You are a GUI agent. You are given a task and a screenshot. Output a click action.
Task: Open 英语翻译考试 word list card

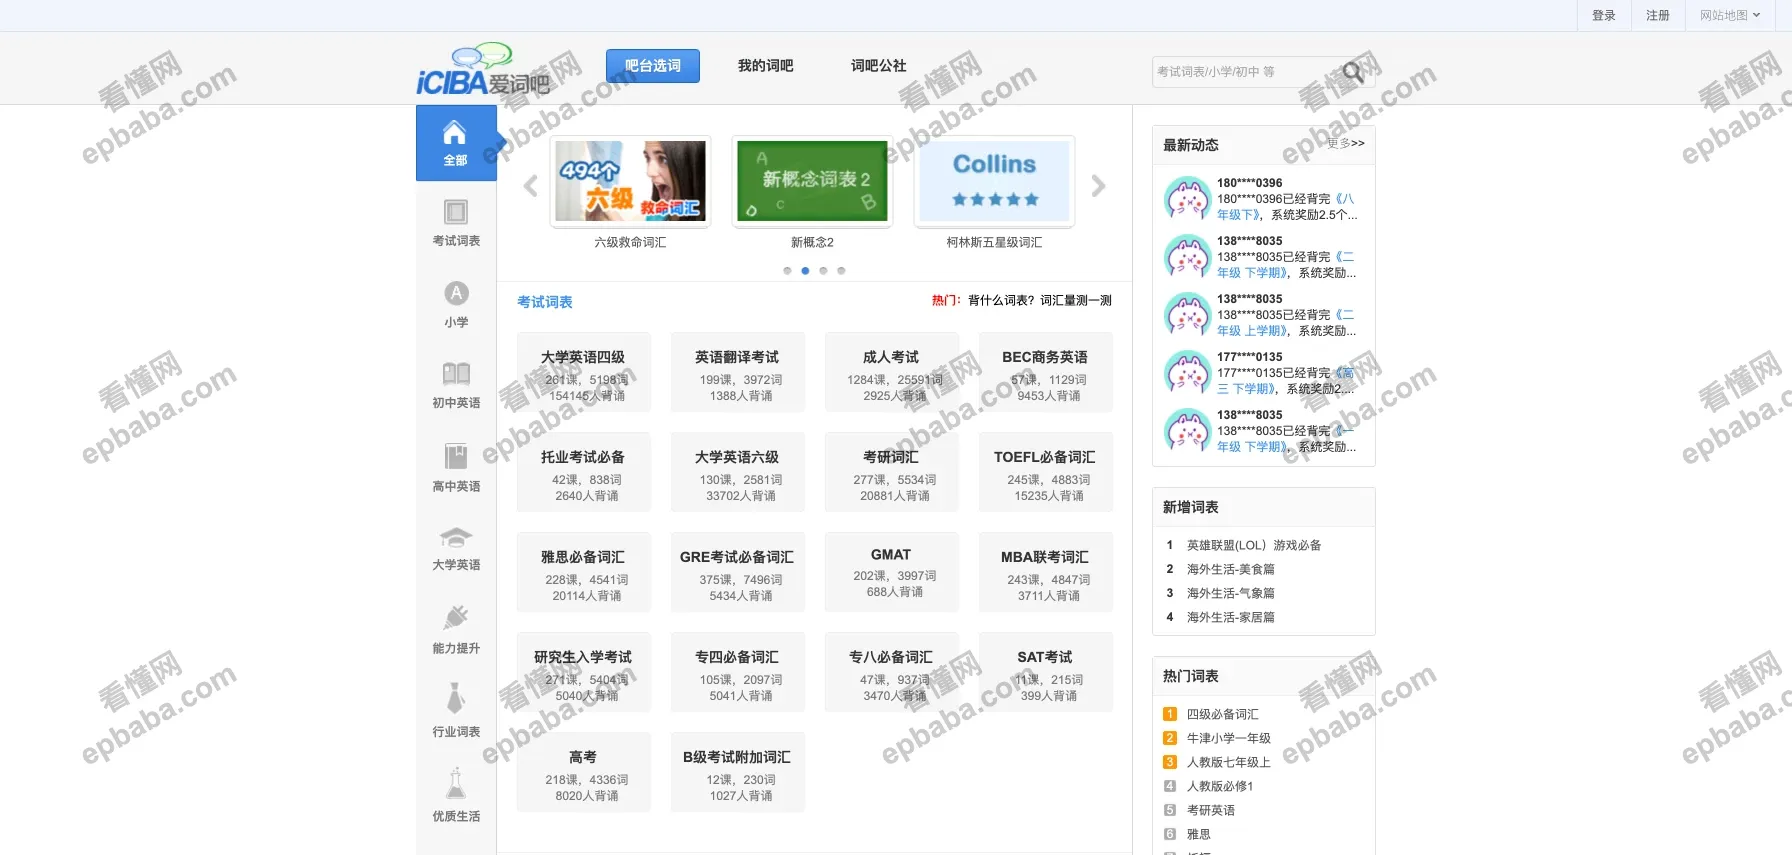click(x=738, y=373)
